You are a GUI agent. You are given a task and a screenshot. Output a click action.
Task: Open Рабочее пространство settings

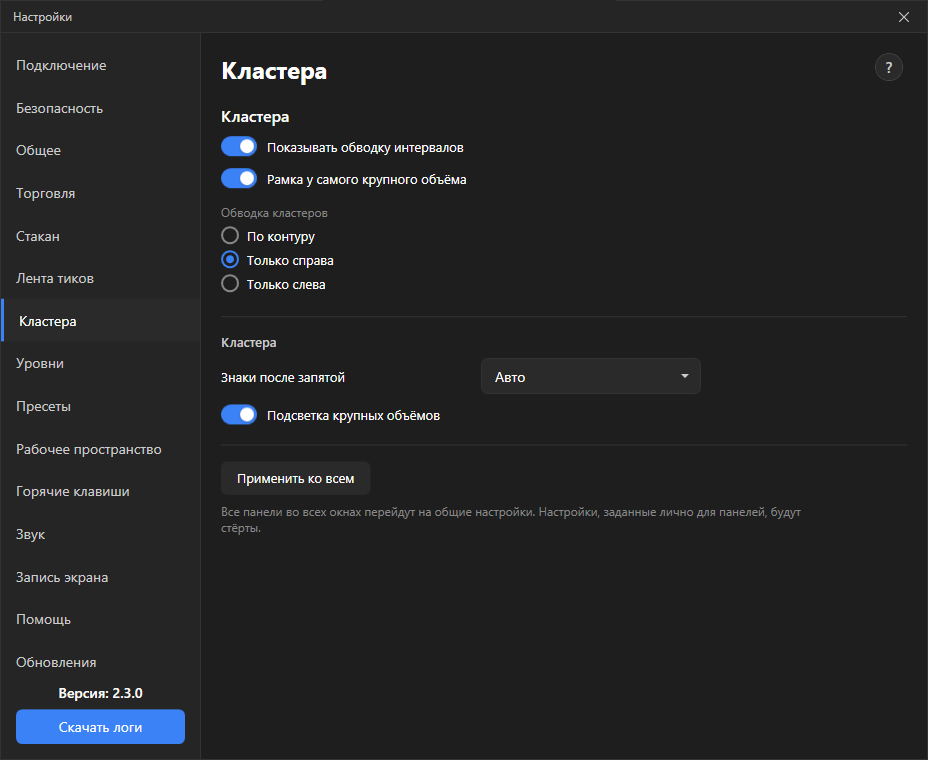[101, 449]
